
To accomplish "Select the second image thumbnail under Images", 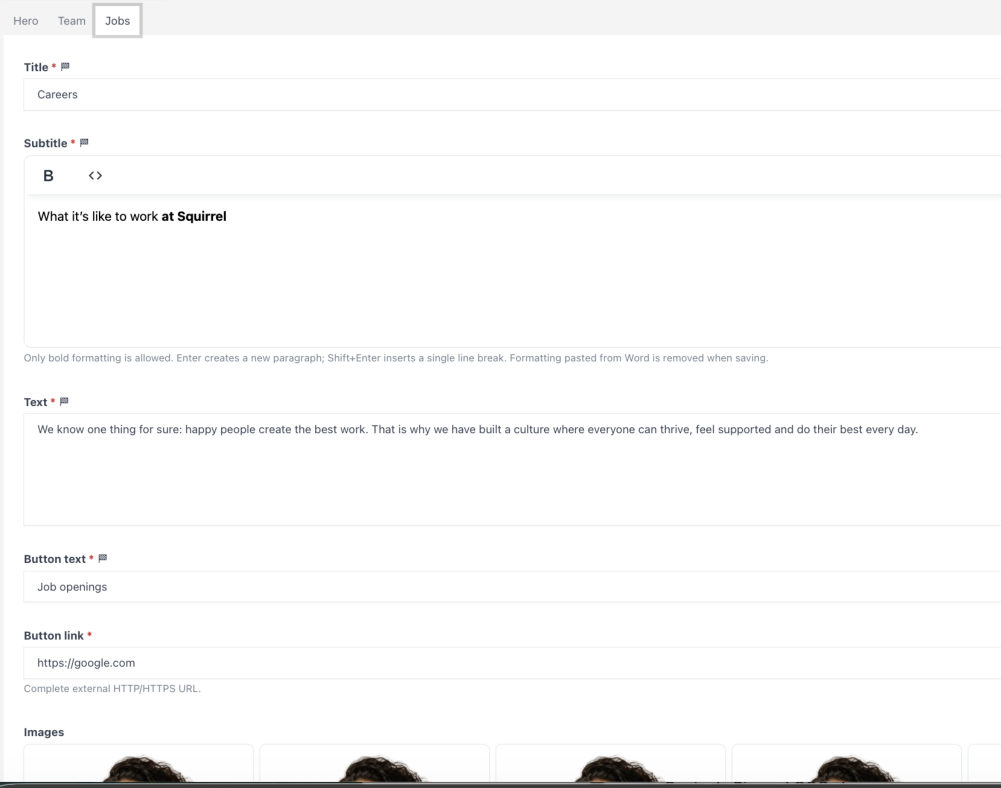I will [x=375, y=763].
